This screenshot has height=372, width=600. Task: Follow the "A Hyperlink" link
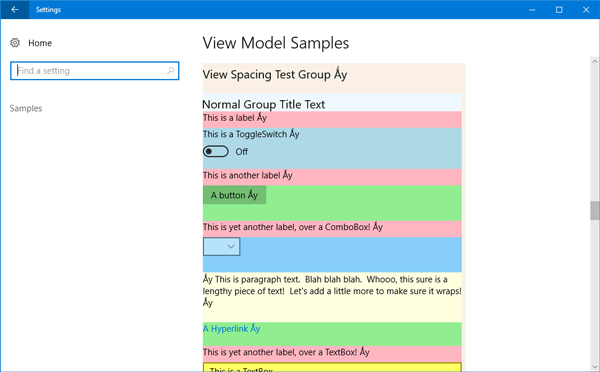tap(232, 329)
